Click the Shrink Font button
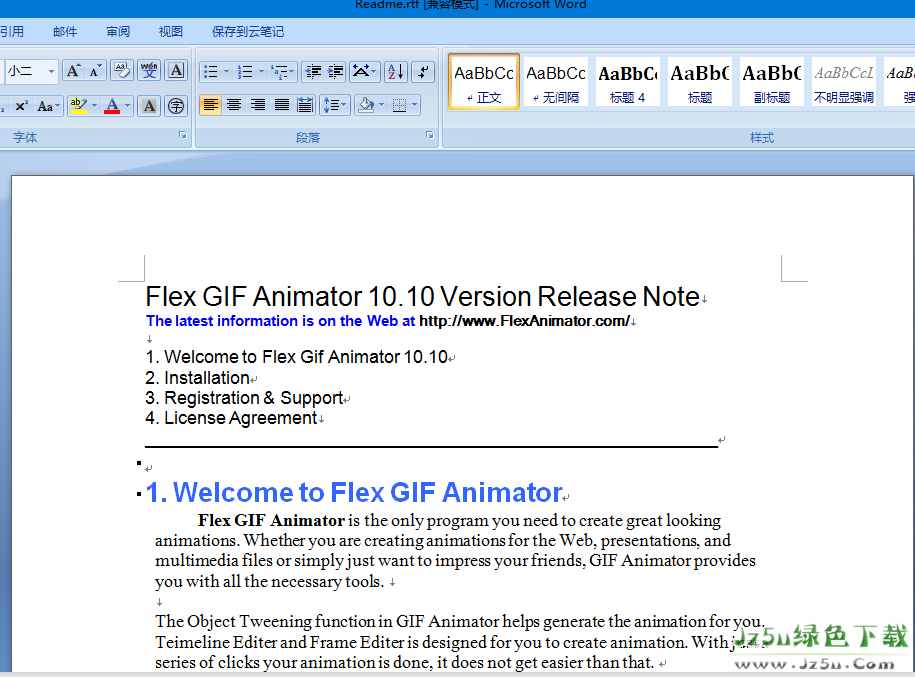 [x=95, y=71]
